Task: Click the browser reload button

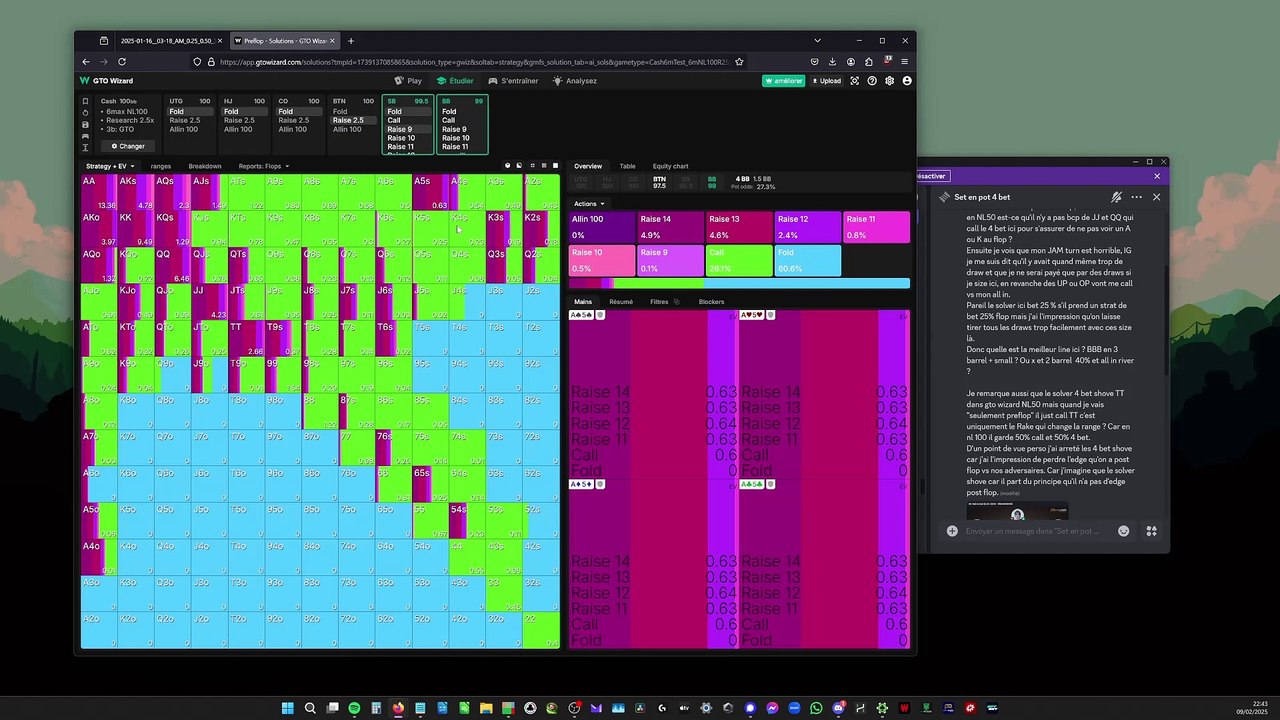Action: tap(122, 62)
